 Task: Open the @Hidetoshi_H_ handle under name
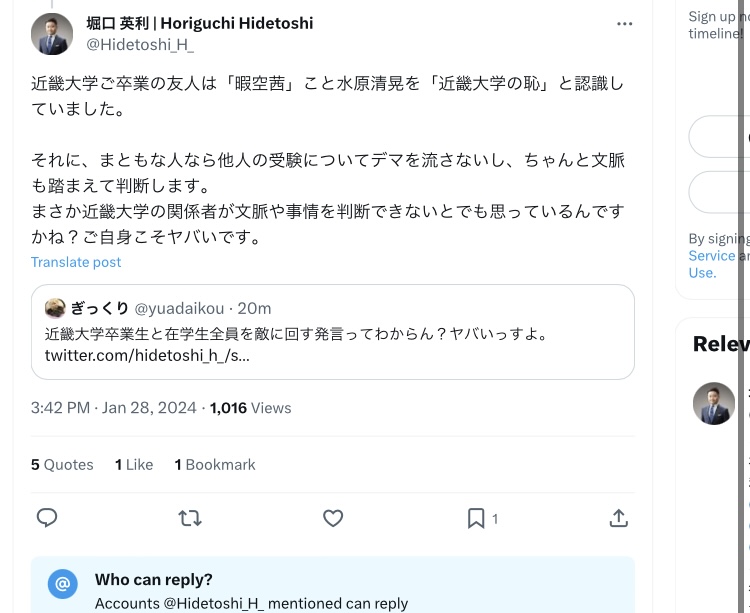tap(140, 44)
